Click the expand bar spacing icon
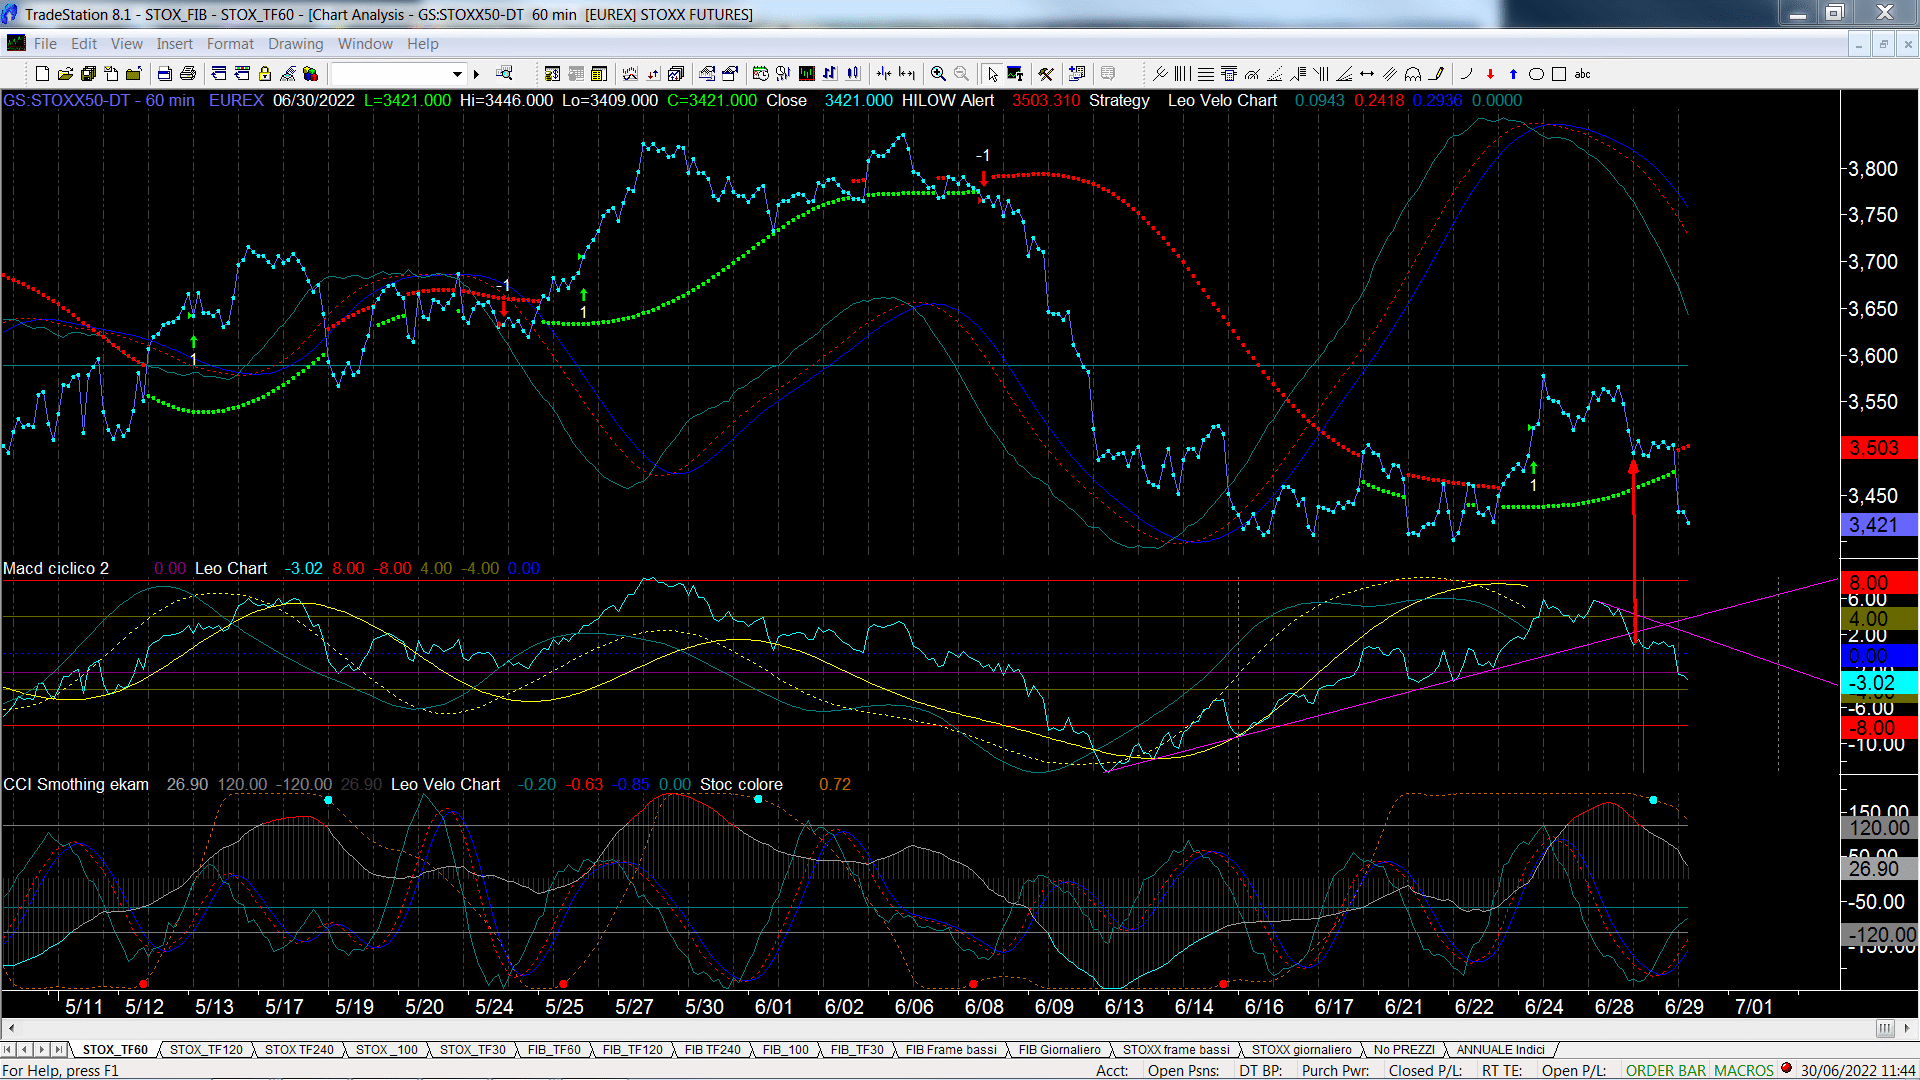 (x=907, y=74)
